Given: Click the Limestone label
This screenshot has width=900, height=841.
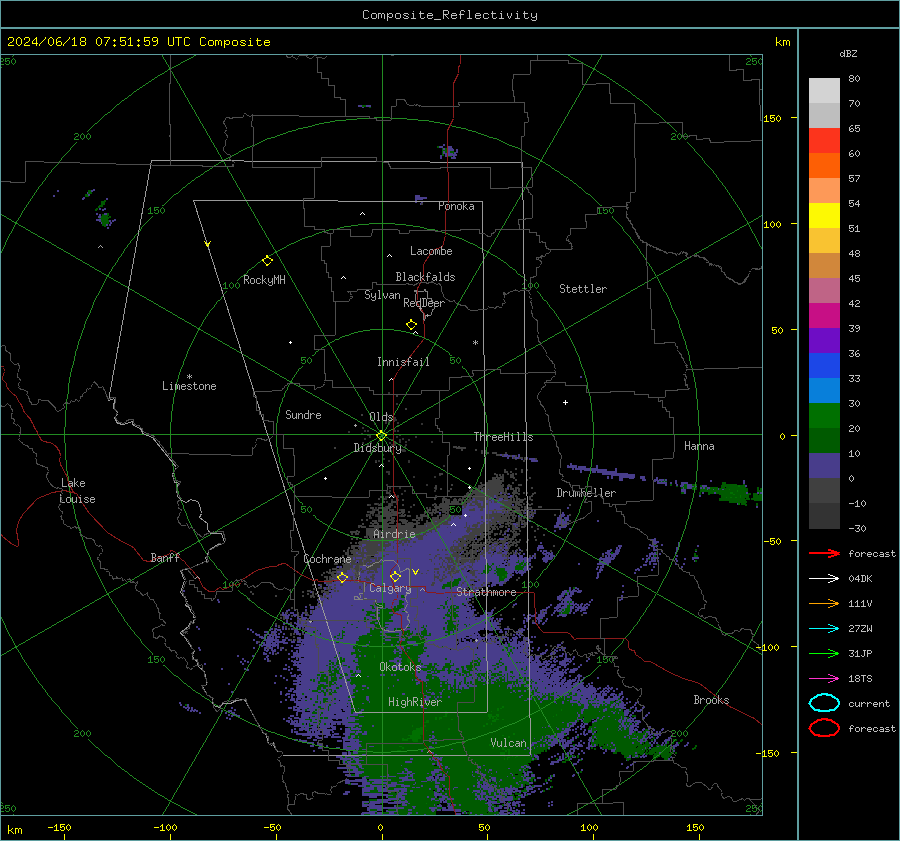Looking at the screenshot, I should [189, 386].
